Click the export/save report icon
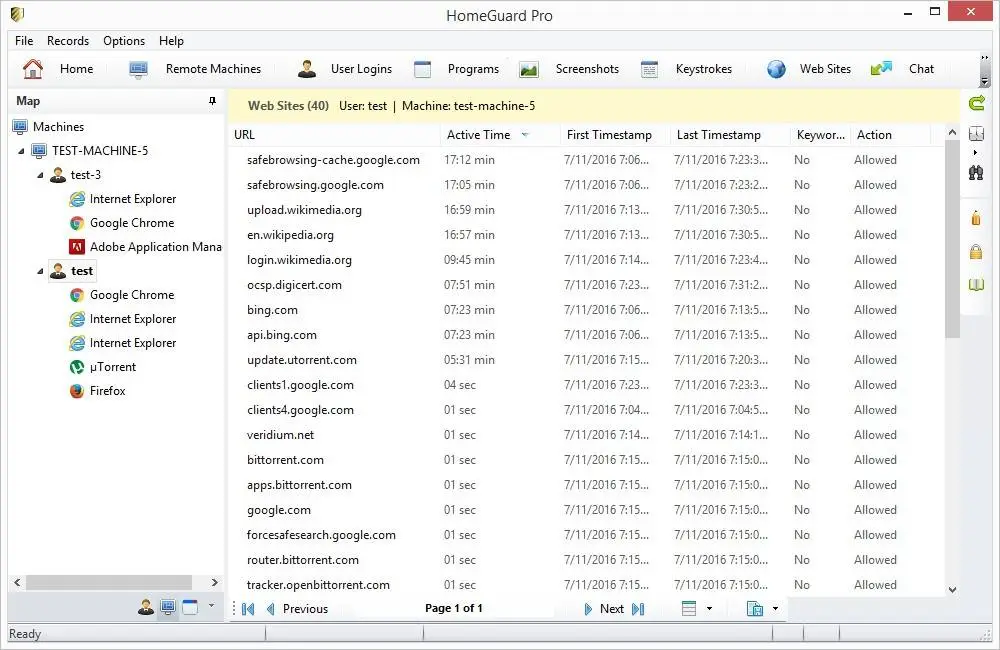This screenshot has height=650, width=1000. 755,609
